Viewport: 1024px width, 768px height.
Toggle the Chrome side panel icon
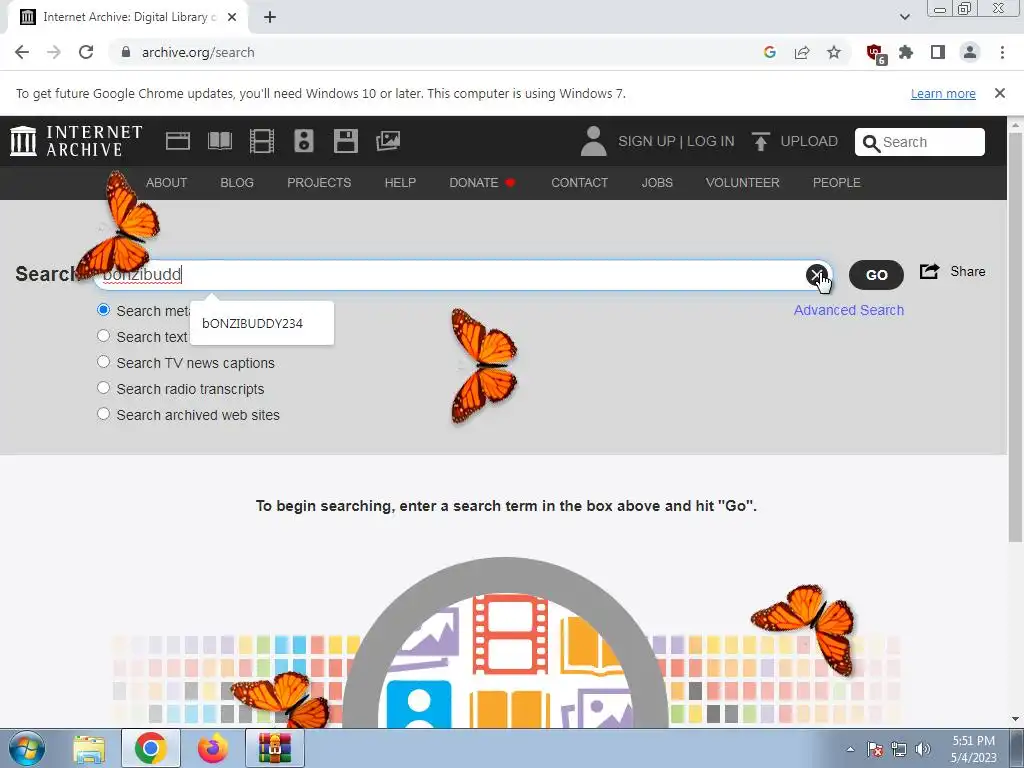pyautogui.click(x=938, y=52)
